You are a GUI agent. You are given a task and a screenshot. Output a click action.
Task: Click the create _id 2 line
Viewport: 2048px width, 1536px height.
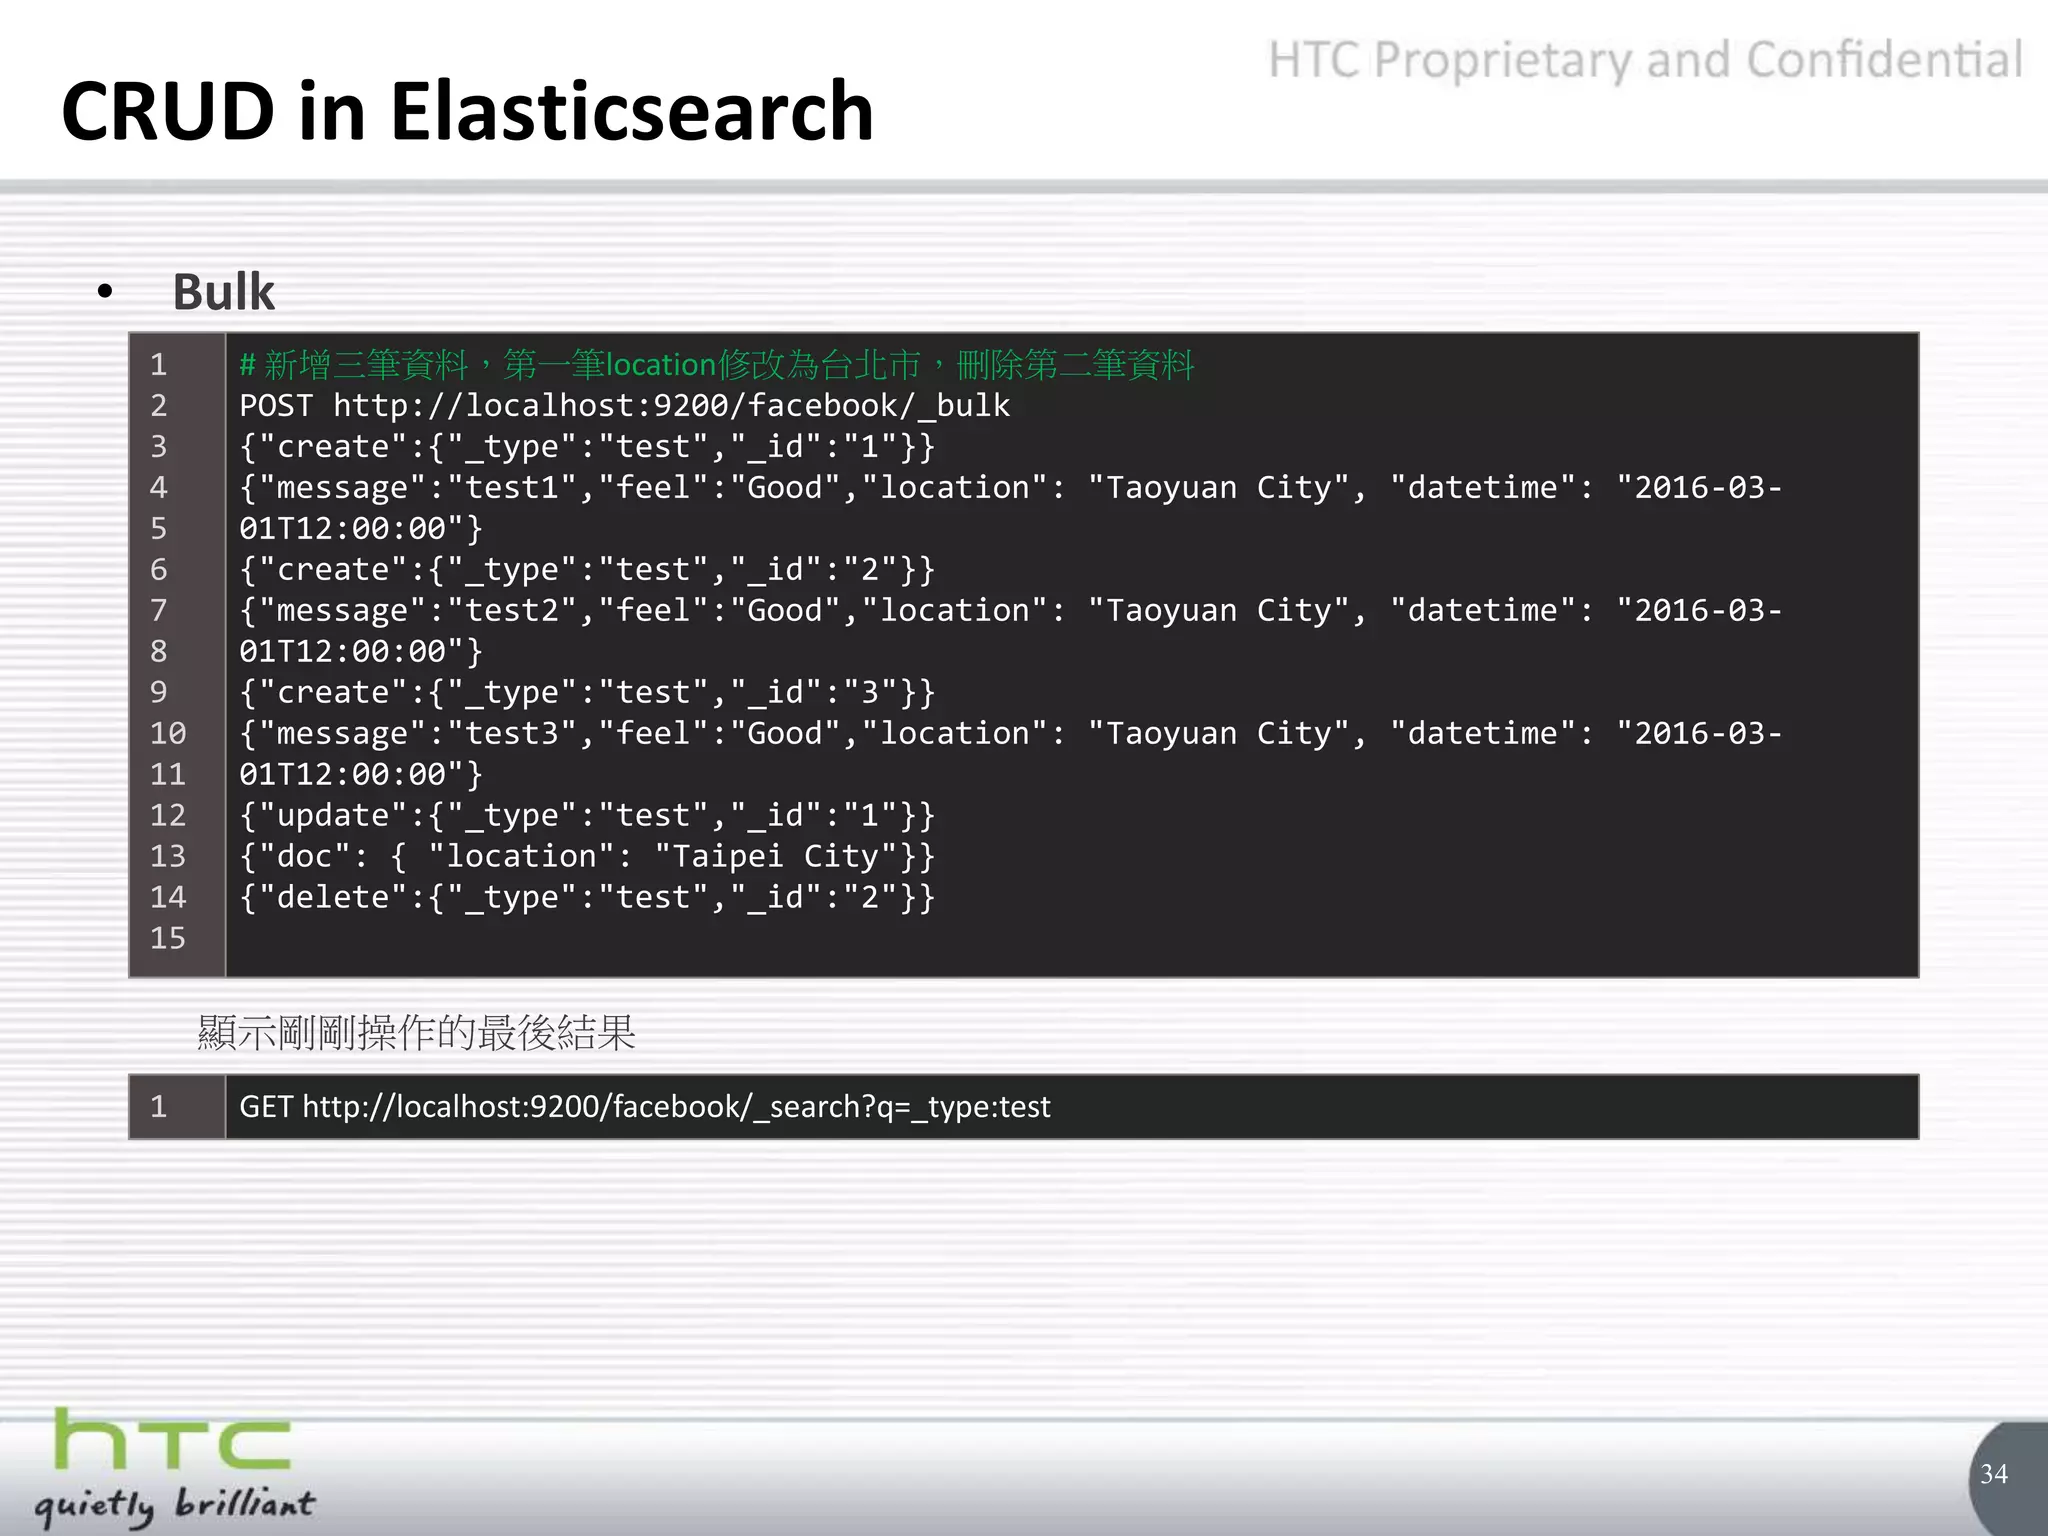click(x=587, y=570)
